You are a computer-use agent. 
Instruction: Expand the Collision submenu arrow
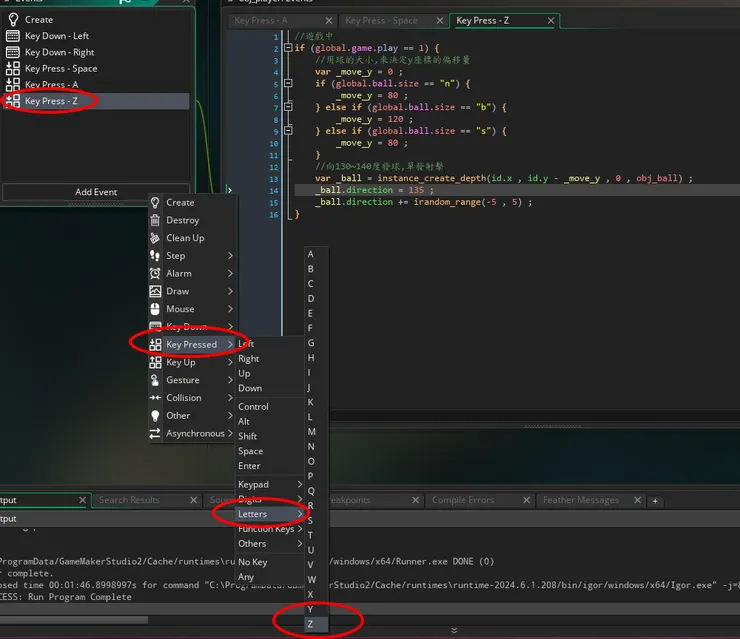click(230, 398)
